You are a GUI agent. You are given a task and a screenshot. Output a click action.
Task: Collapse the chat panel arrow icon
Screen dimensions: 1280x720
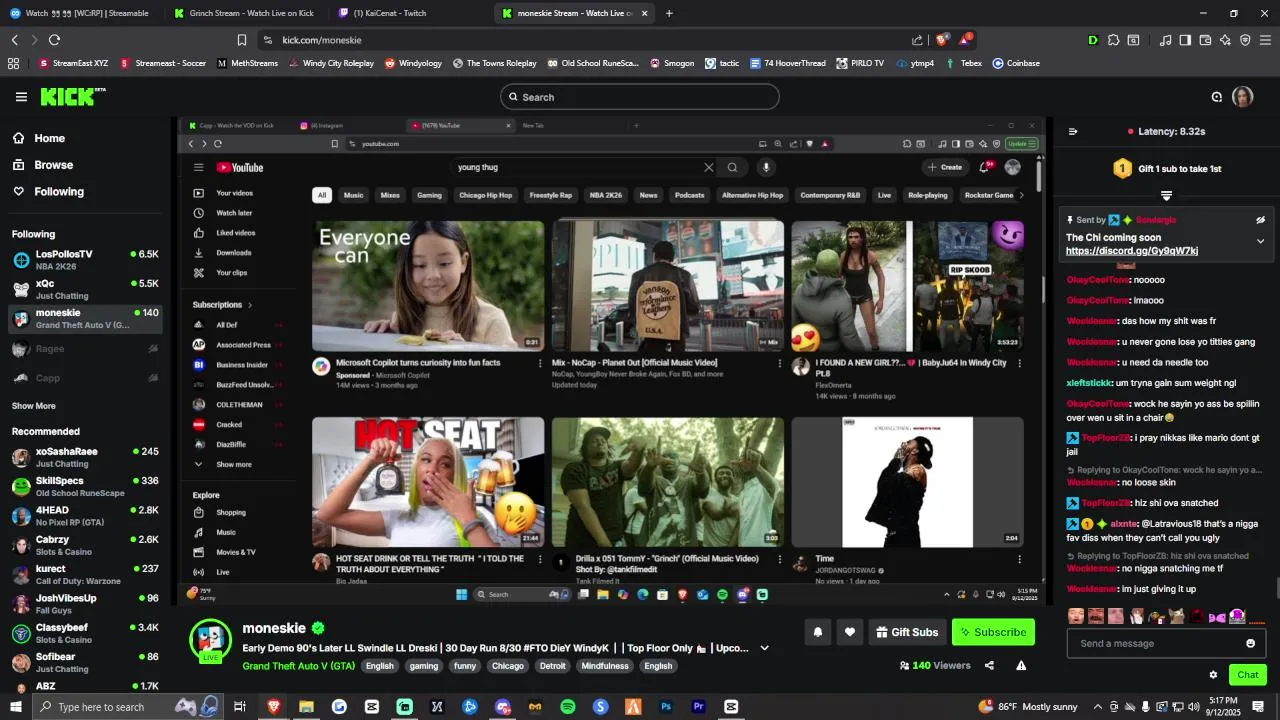click(x=1073, y=131)
